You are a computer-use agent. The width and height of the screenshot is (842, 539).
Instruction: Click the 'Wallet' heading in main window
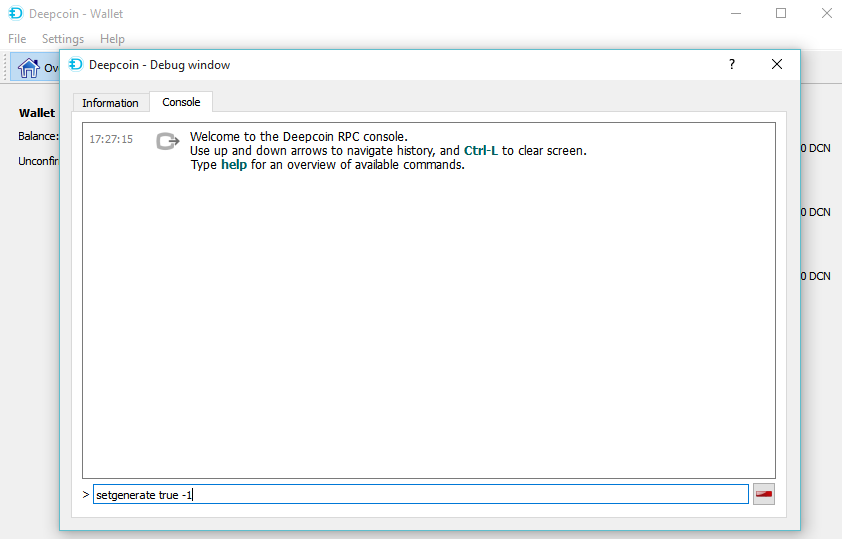click(37, 113)
